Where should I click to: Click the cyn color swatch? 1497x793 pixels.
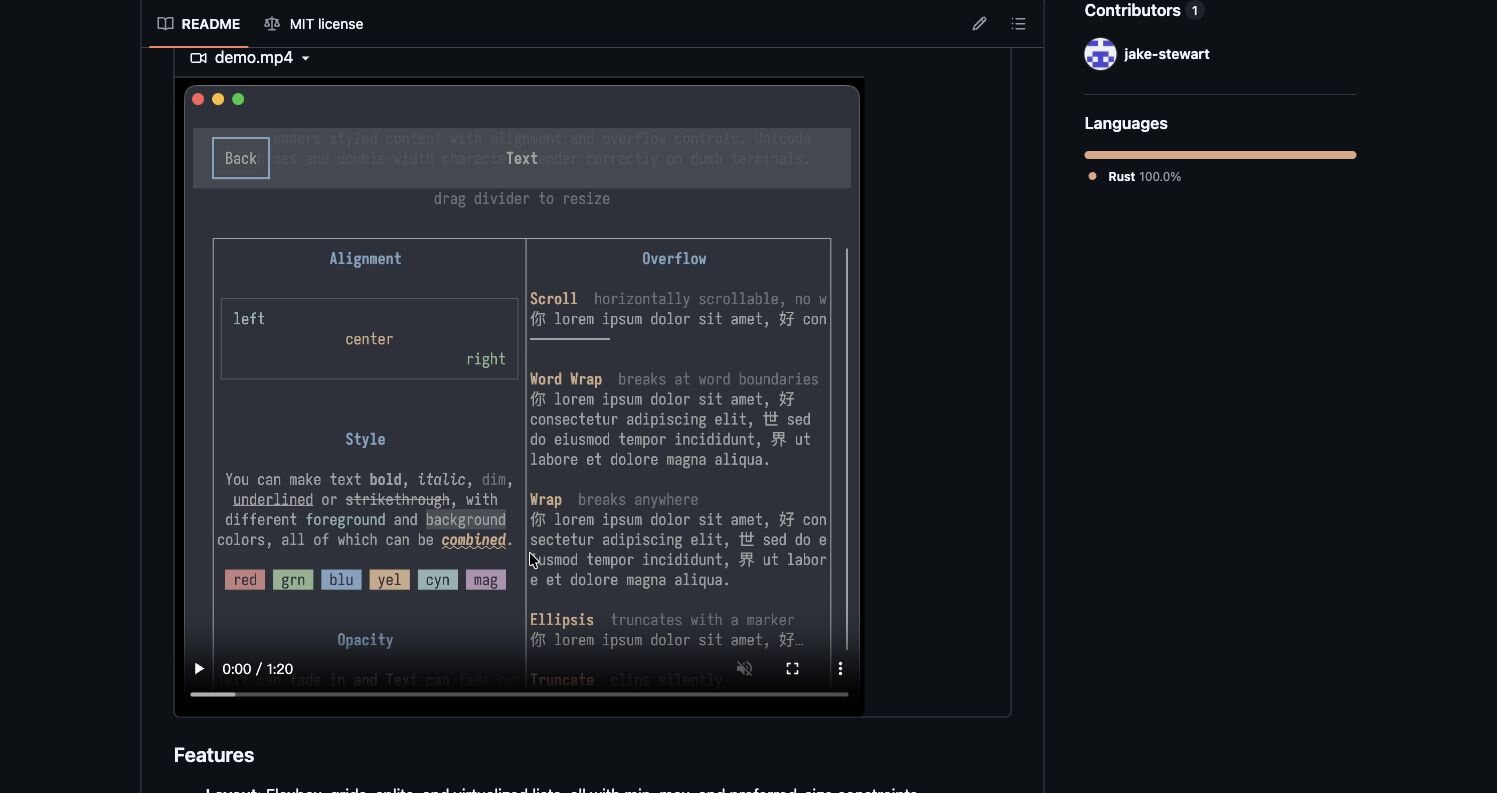point(438,580)
